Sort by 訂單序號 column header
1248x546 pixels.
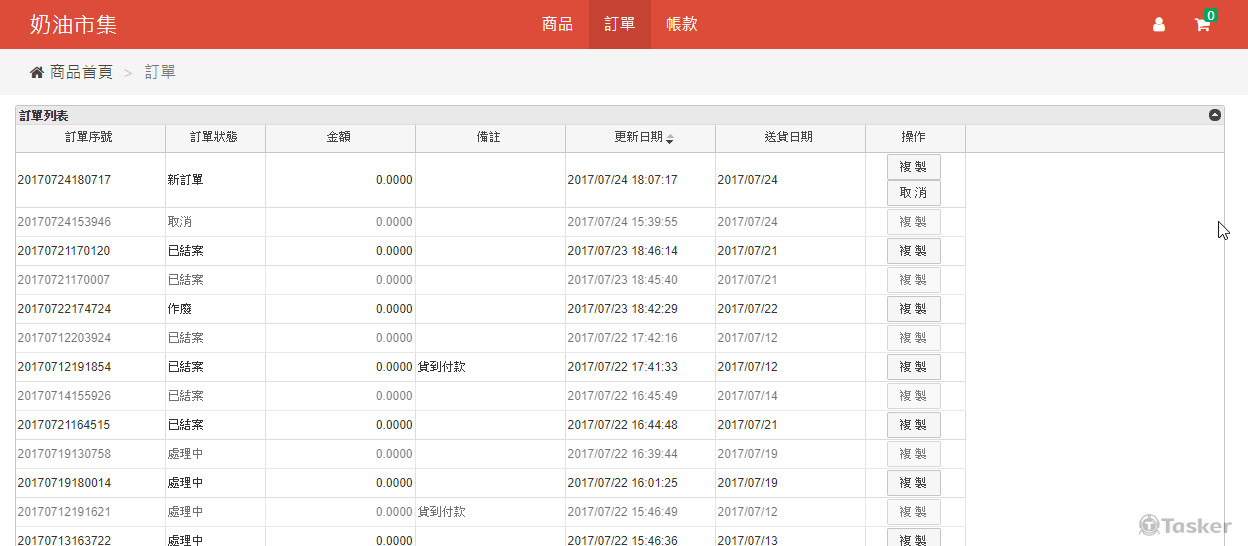point(90,138)
